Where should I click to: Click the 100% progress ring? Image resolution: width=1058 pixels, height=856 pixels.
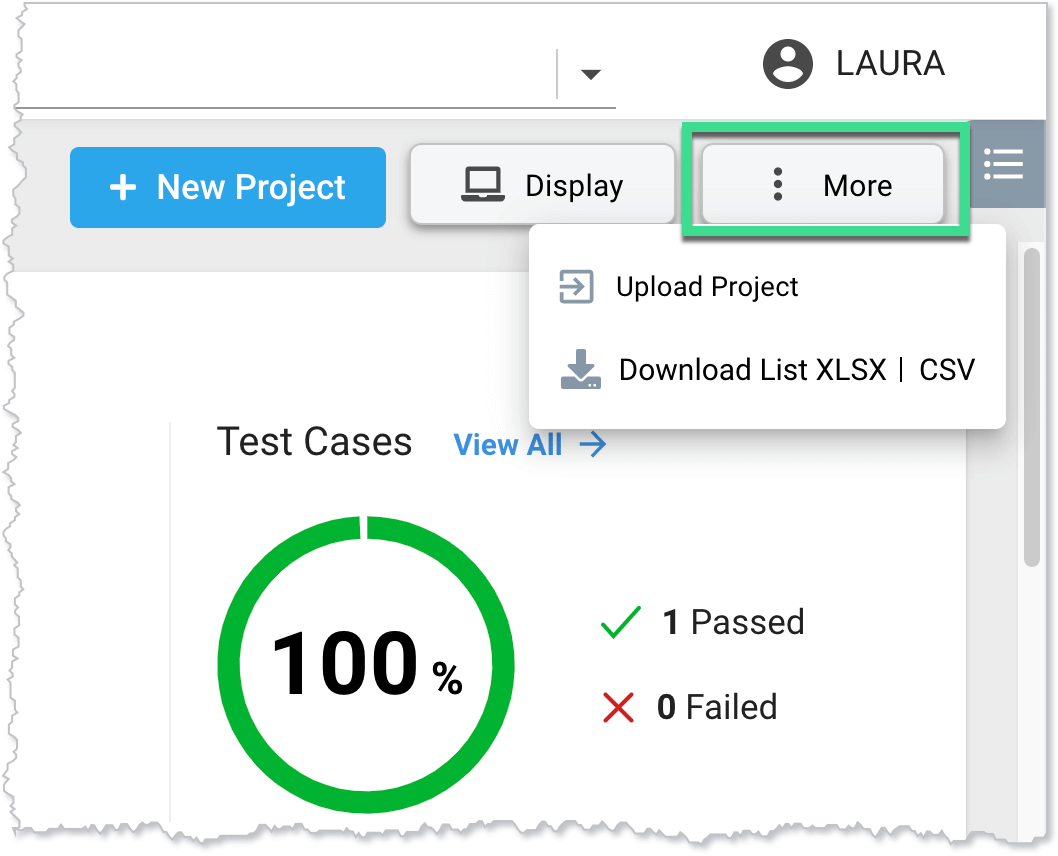[x=365, y=662]
